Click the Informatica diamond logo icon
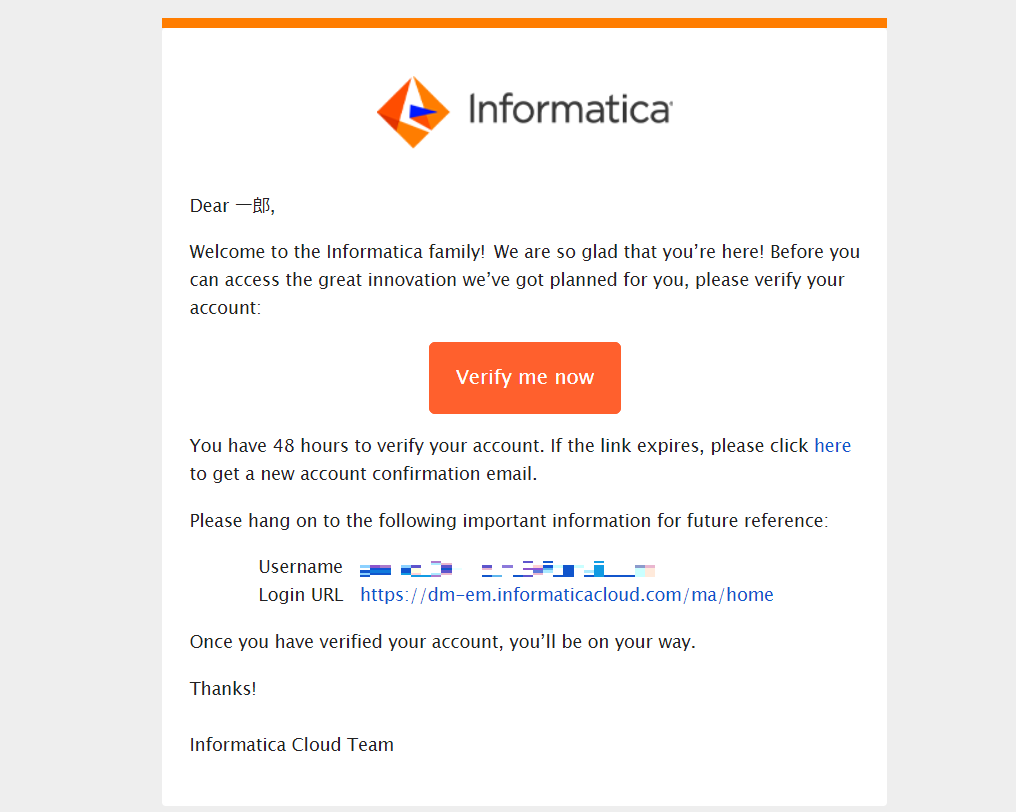Viewport: 1018px width, 812px height. pyautogui.click(x=414, y=112)
